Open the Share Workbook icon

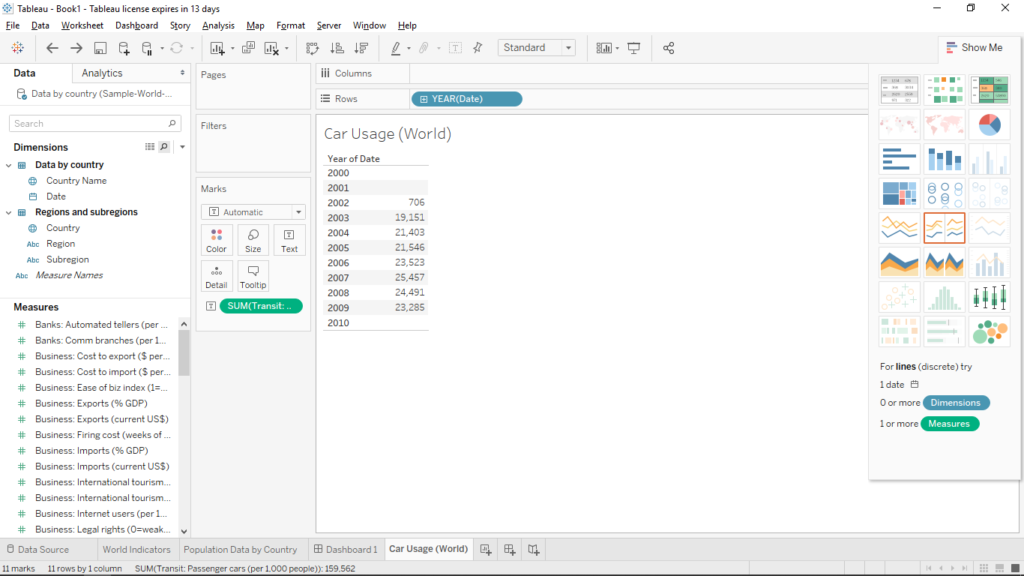coord(668,47)
